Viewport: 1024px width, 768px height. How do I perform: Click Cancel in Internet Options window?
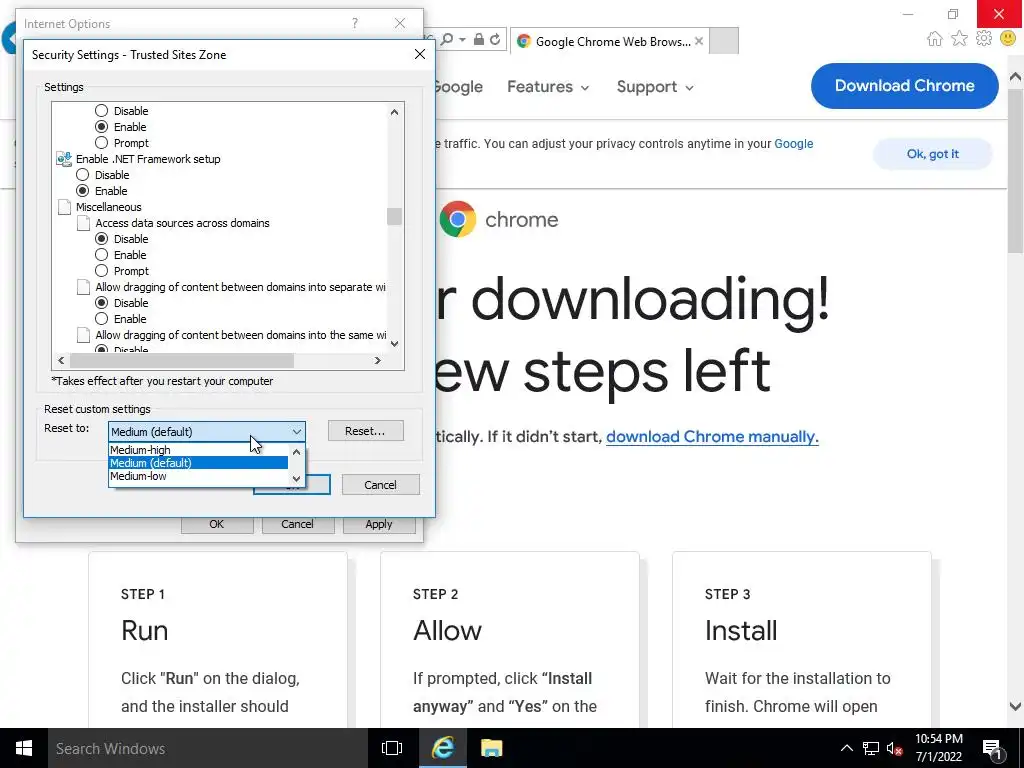point(297,524)
